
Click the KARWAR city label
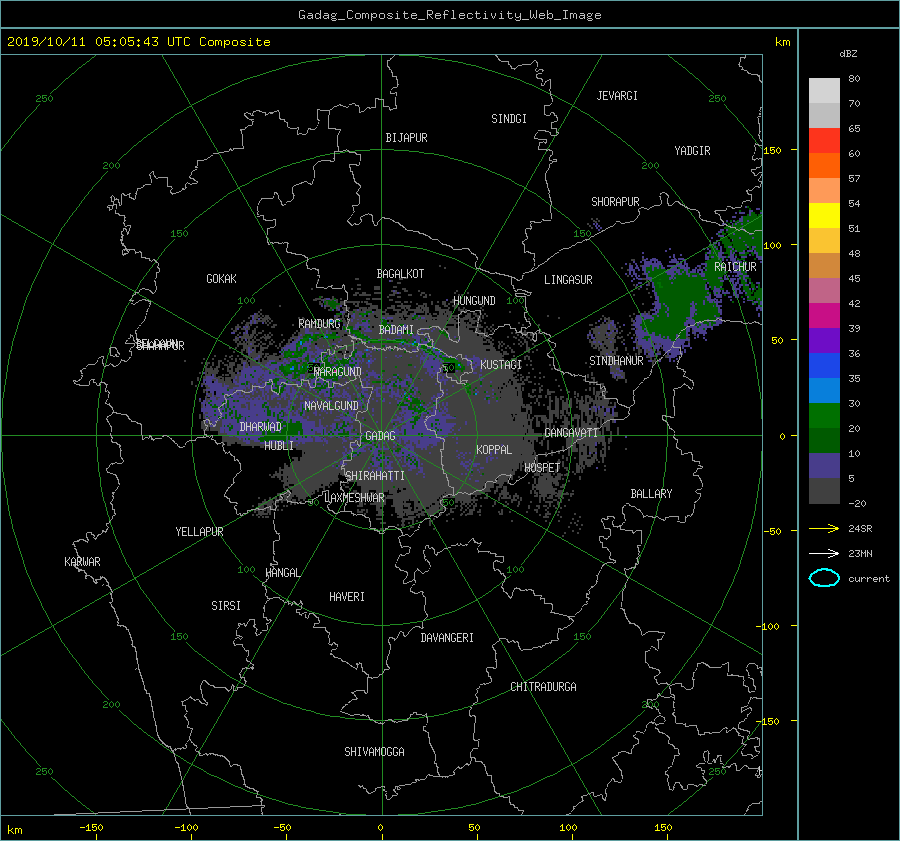[82, 562]
